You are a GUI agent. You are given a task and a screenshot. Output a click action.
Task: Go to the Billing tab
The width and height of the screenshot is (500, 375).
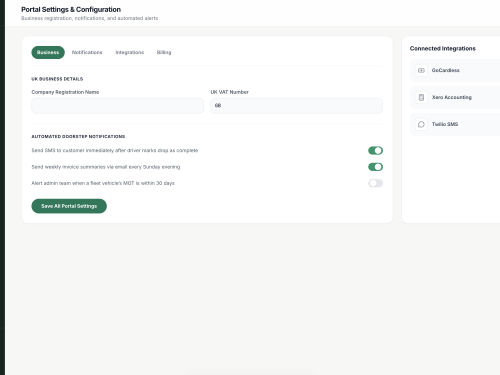click(164, 52)
